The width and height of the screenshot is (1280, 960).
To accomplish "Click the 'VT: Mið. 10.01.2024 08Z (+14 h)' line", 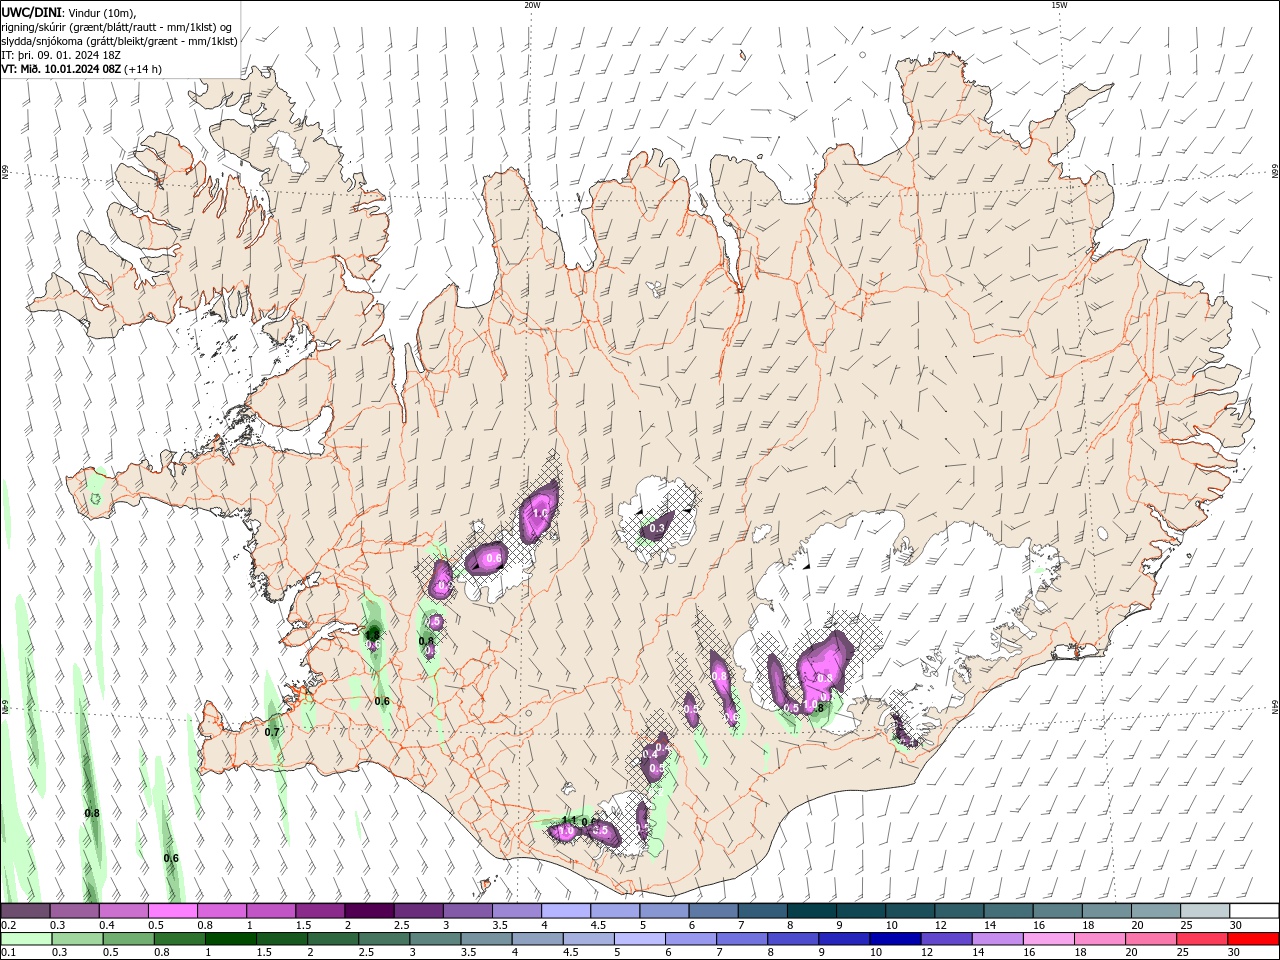I will click(x=81, y=69).
